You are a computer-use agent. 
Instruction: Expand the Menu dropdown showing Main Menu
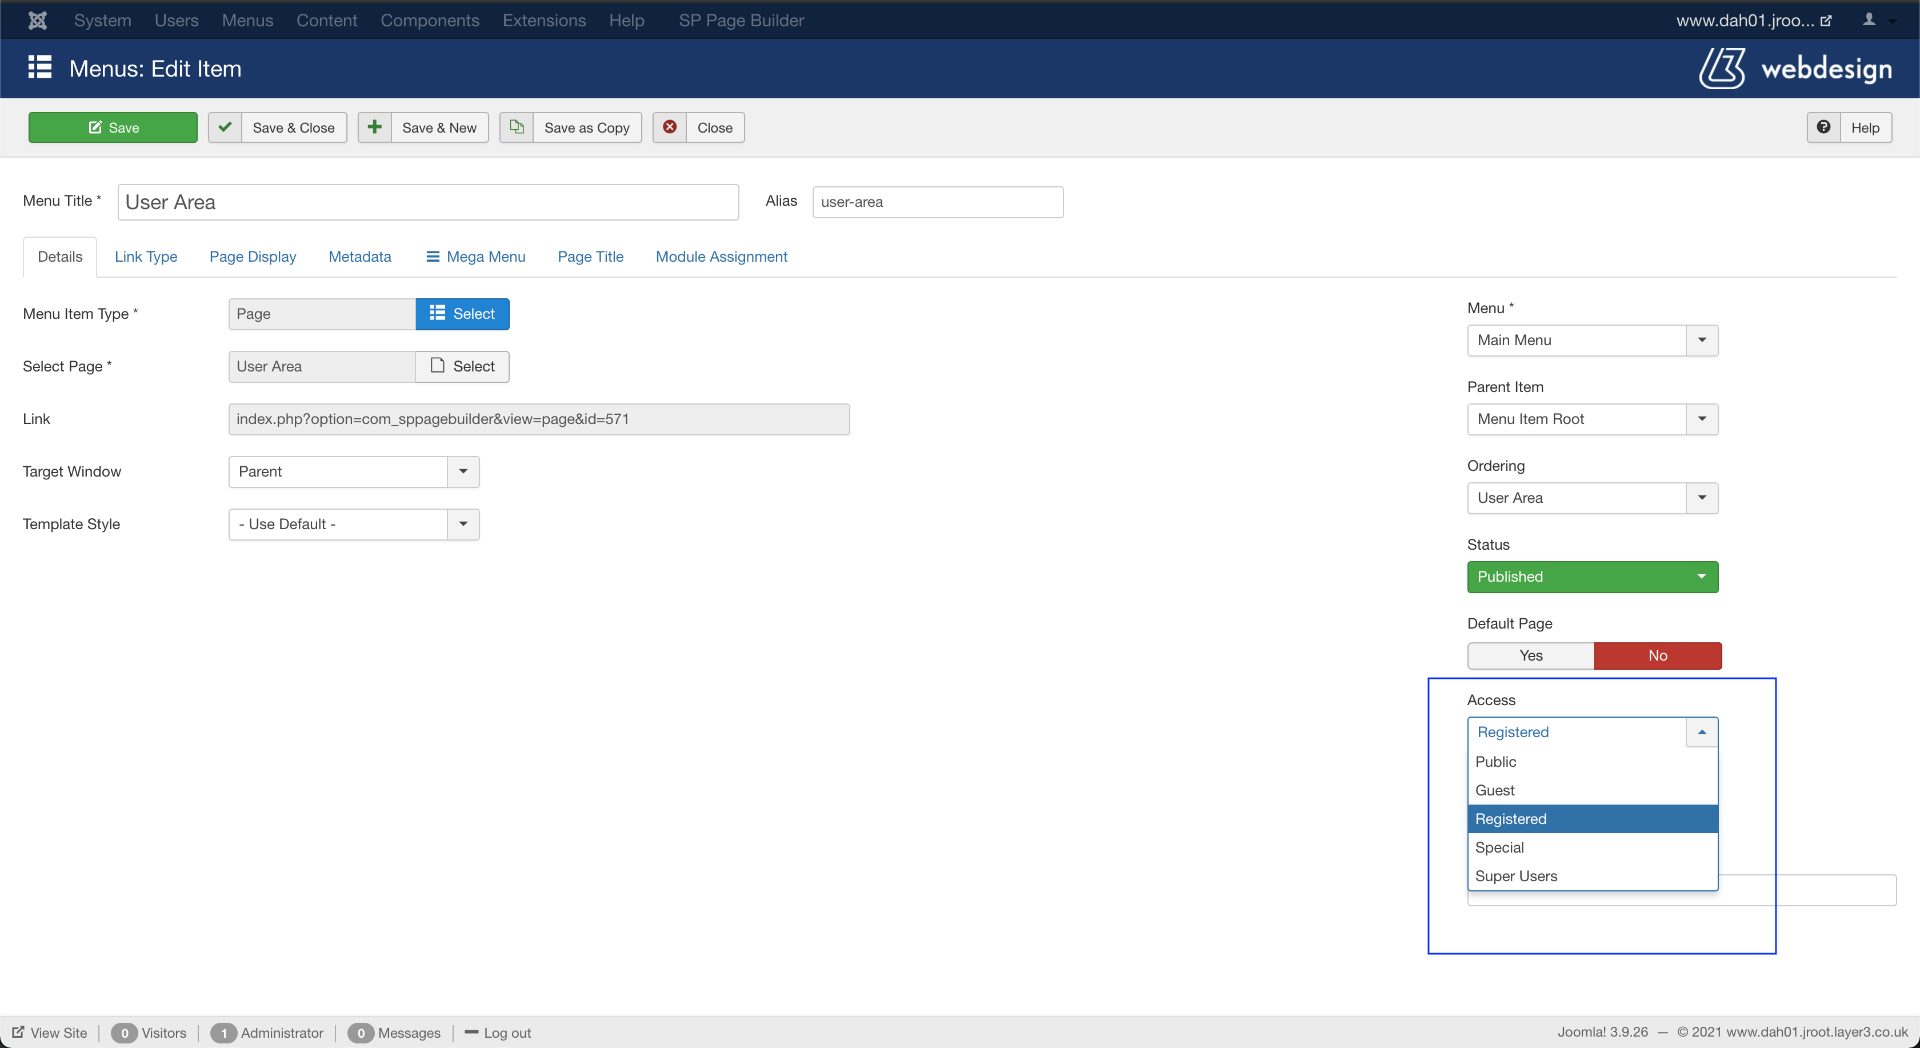[x=1593, y=340]
